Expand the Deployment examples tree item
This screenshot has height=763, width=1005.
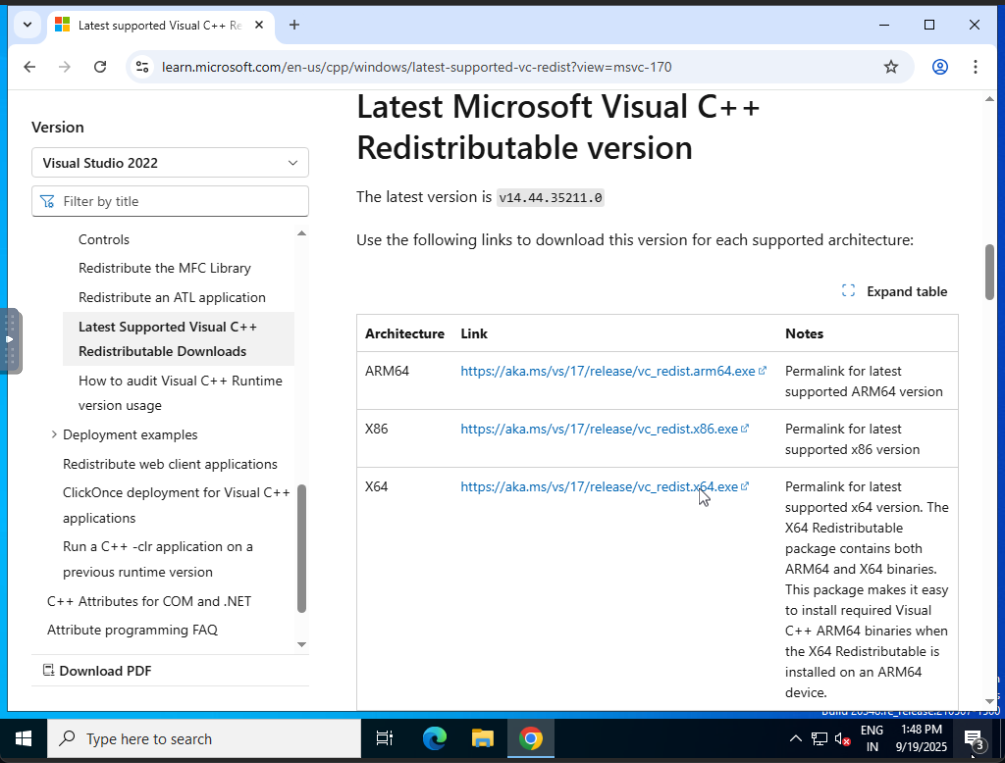click(x=54, y=435)
